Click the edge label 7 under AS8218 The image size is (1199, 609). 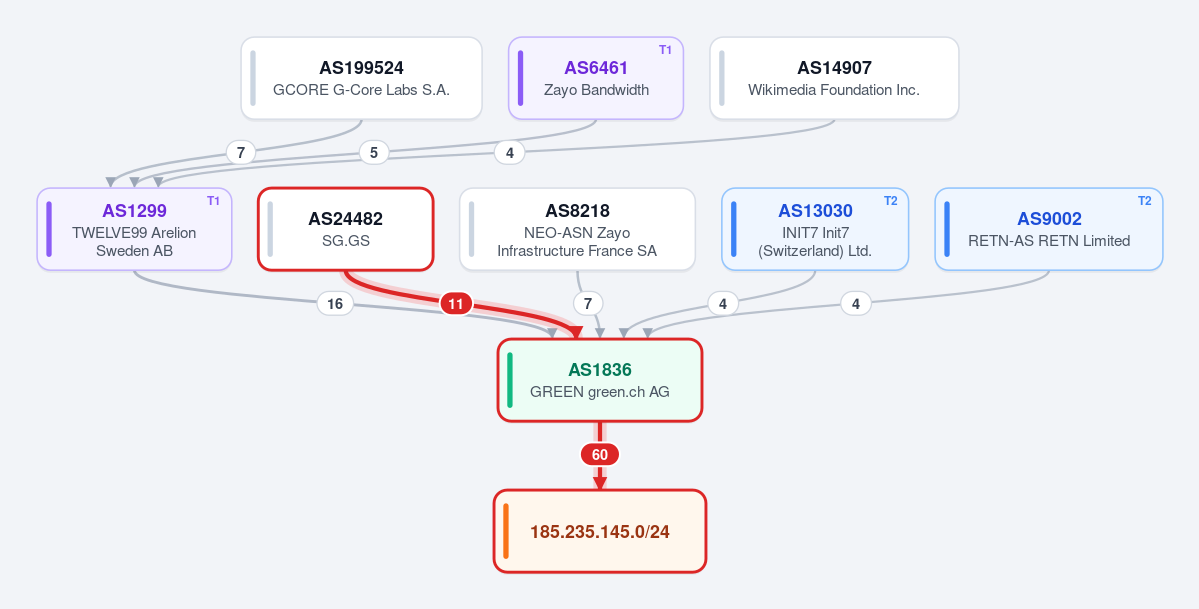588,304
